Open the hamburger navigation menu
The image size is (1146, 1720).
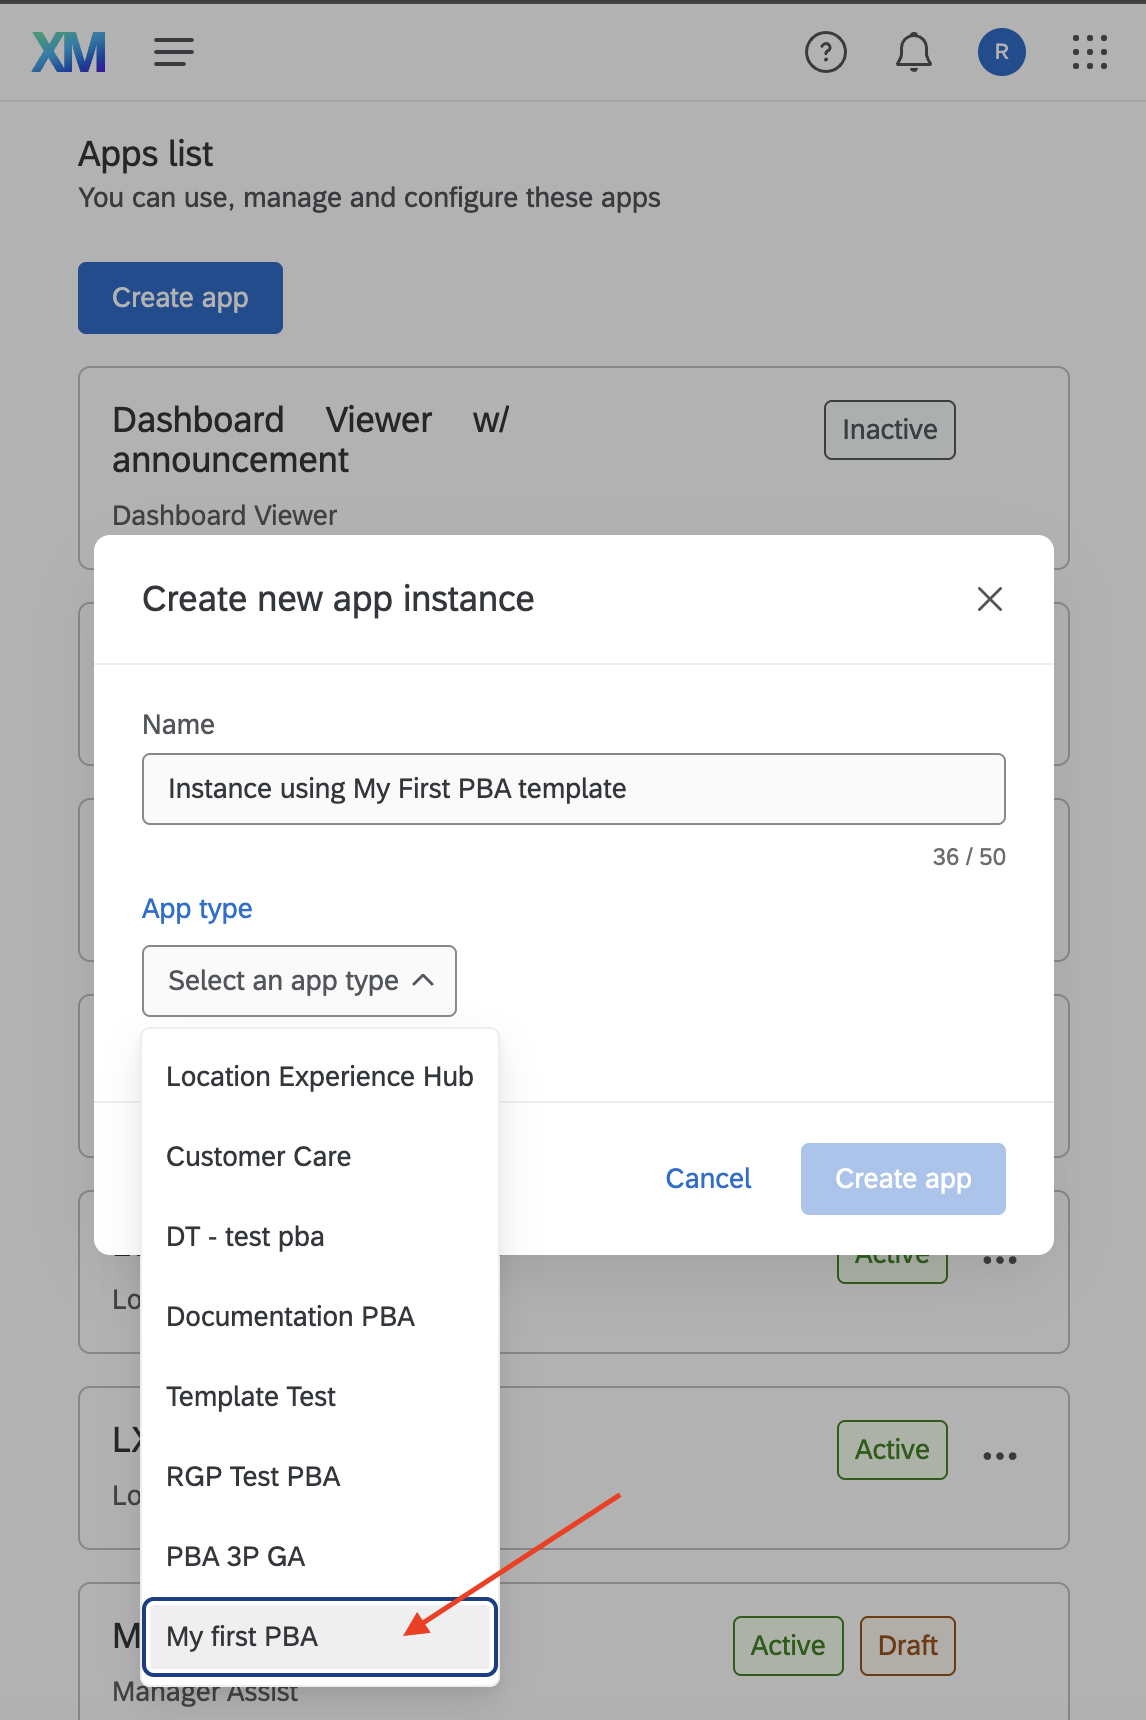(x=174, y=52)
